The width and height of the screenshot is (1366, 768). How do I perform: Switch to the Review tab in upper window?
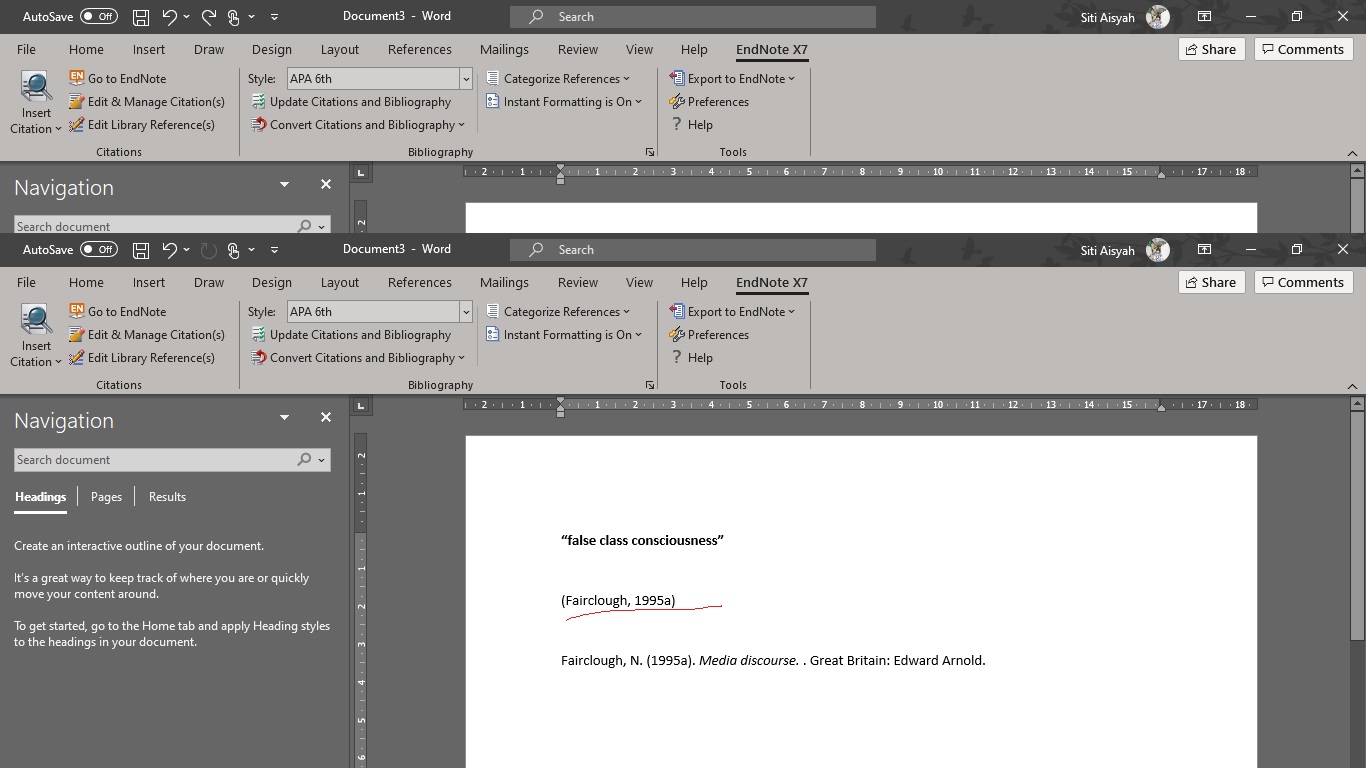point(578,50)
